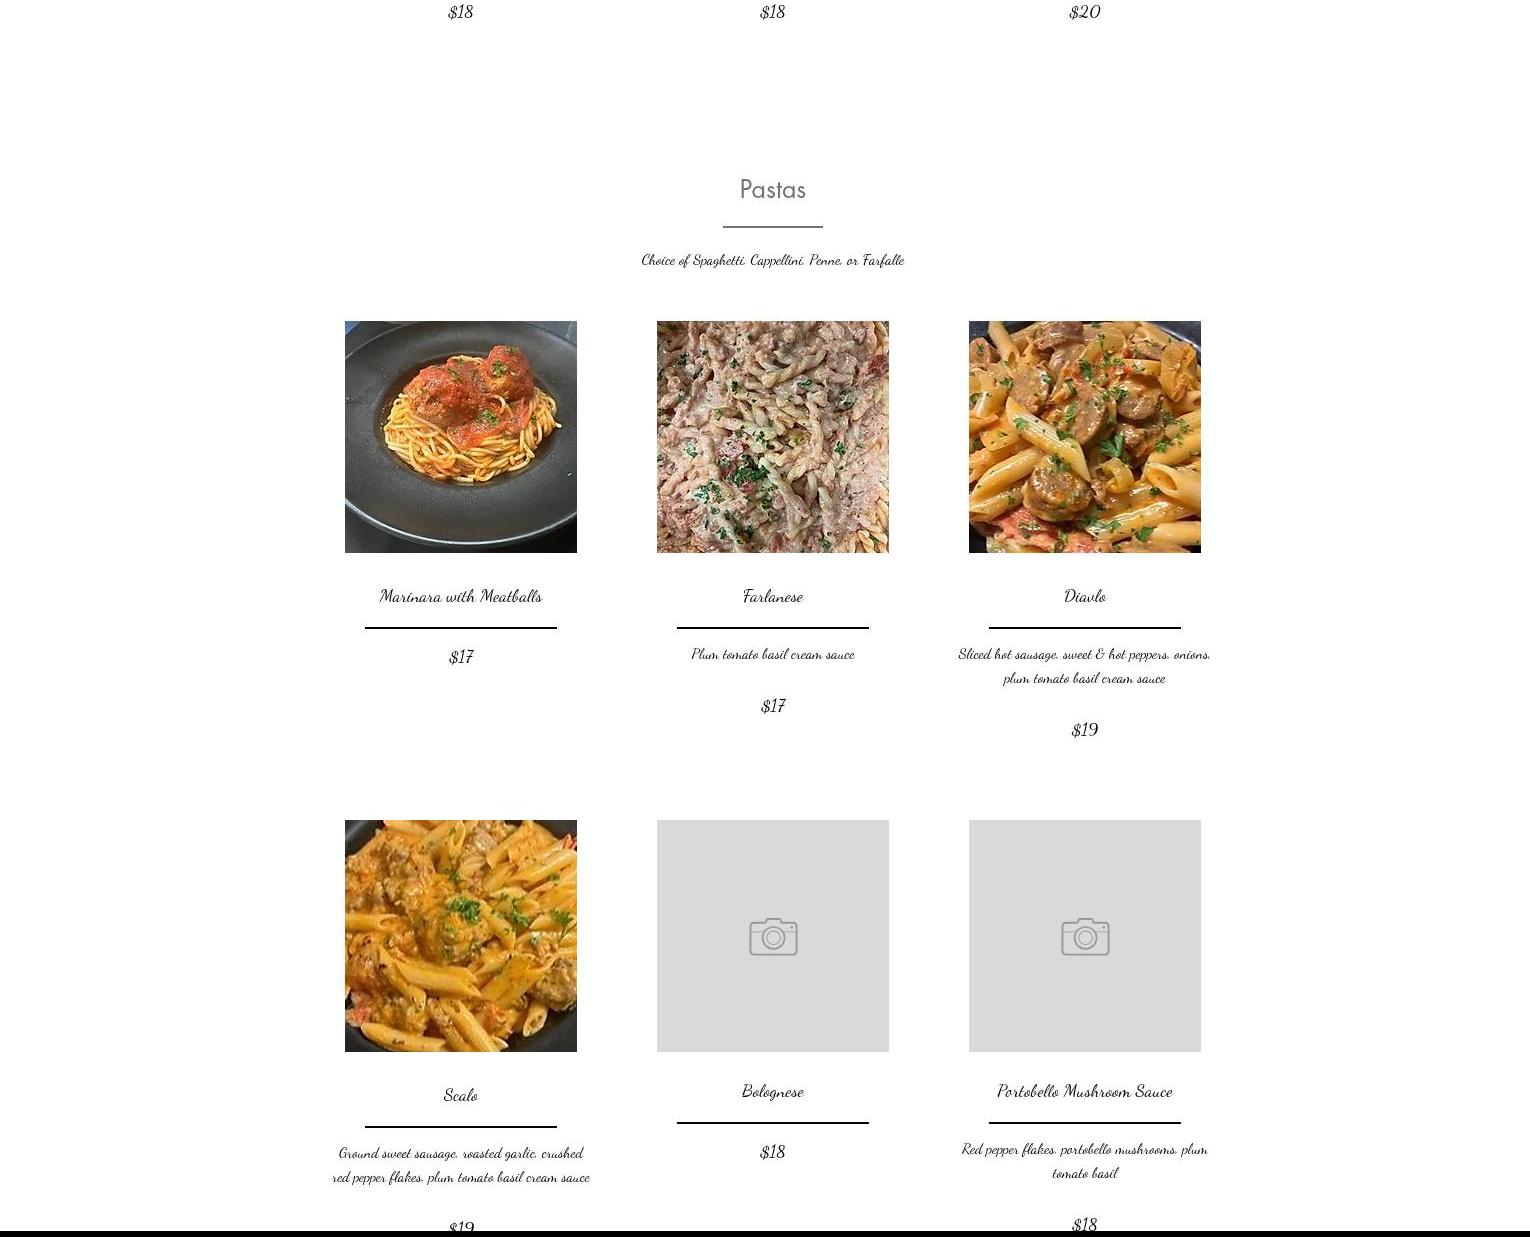
Task: Click the Marinara with Meatballs photo
Action: (461, 437)
